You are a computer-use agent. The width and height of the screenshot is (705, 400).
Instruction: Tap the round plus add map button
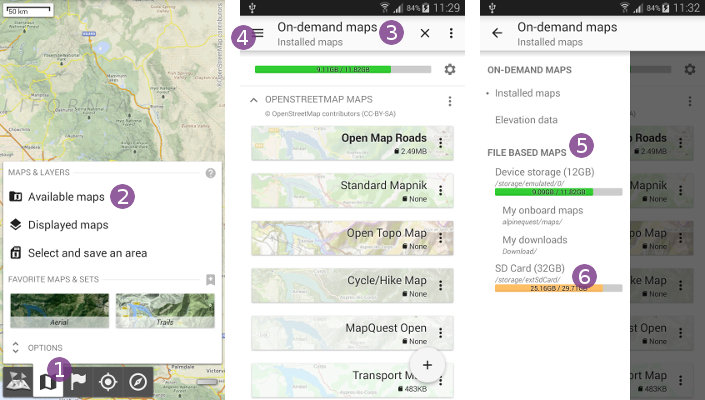427,365
